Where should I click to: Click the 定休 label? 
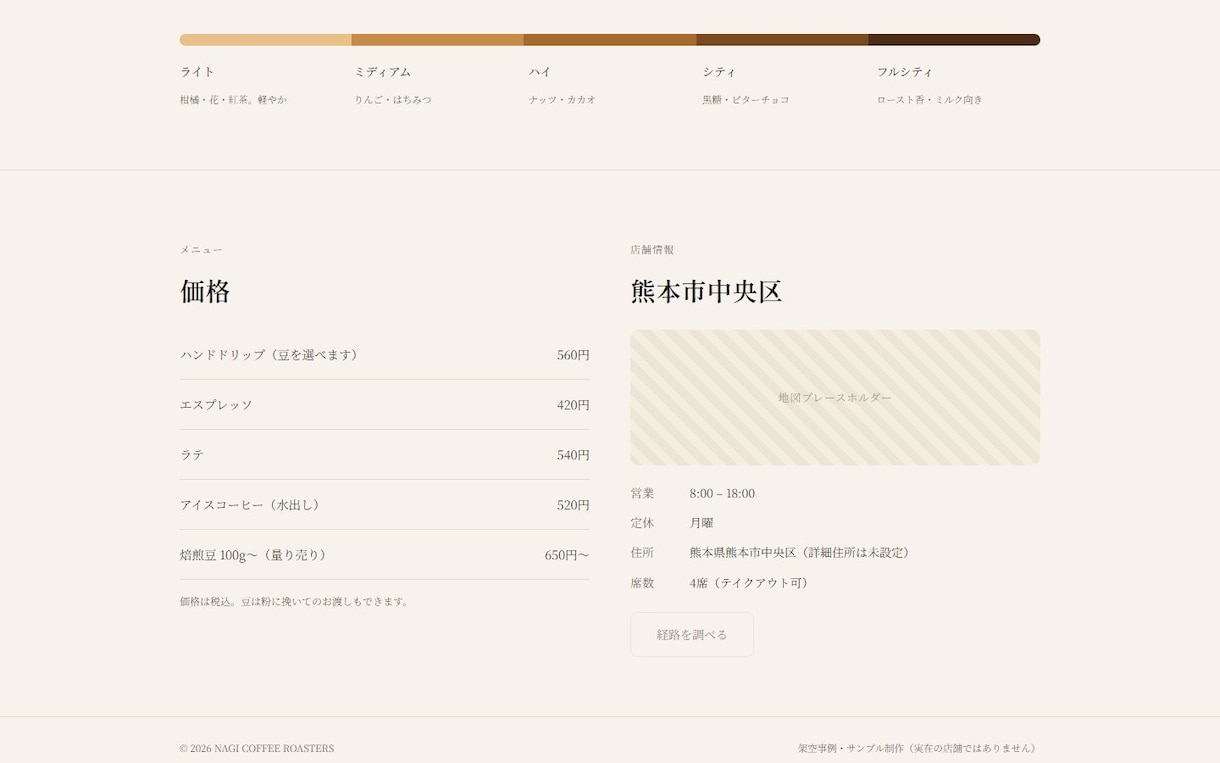coord(642,523)
